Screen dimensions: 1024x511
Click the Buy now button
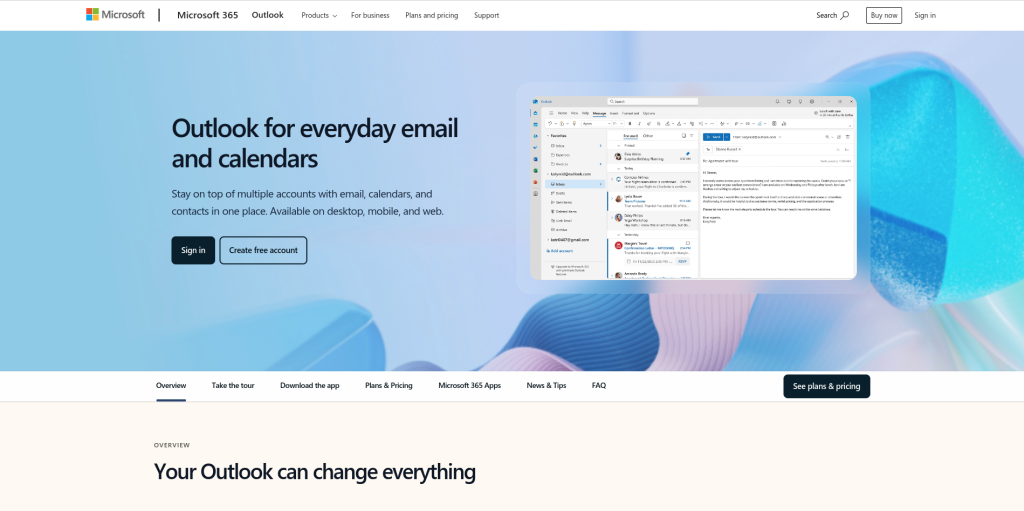[x=883, y=15]
